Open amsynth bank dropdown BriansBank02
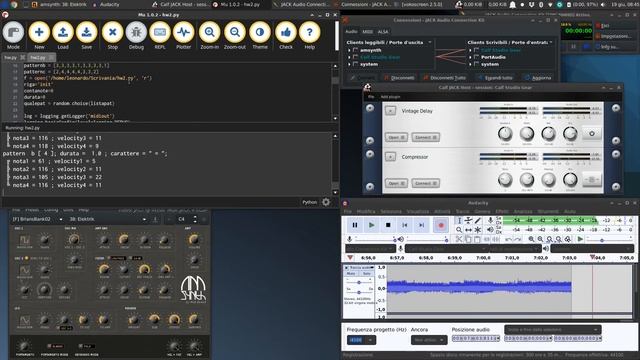 pyautogui.click(x=38, y=219)
